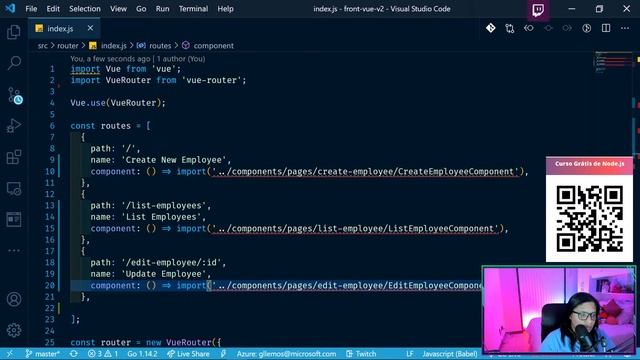Open changes compare icon in editor toolbar
The image size is (640, 360).
point(510,28)
